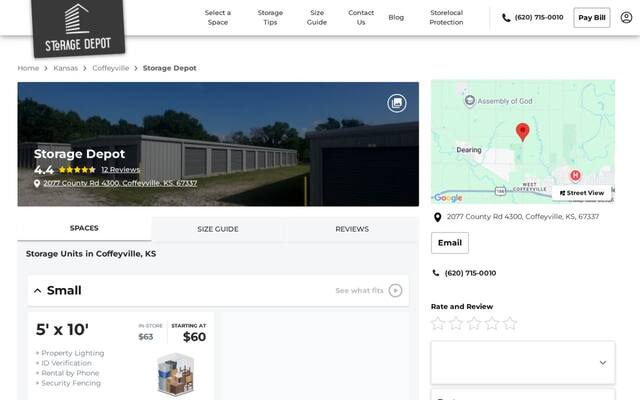This screenshot has height=400, width=640.
Task: Click the yellow rating stars on banner
Action: [77, 170]
